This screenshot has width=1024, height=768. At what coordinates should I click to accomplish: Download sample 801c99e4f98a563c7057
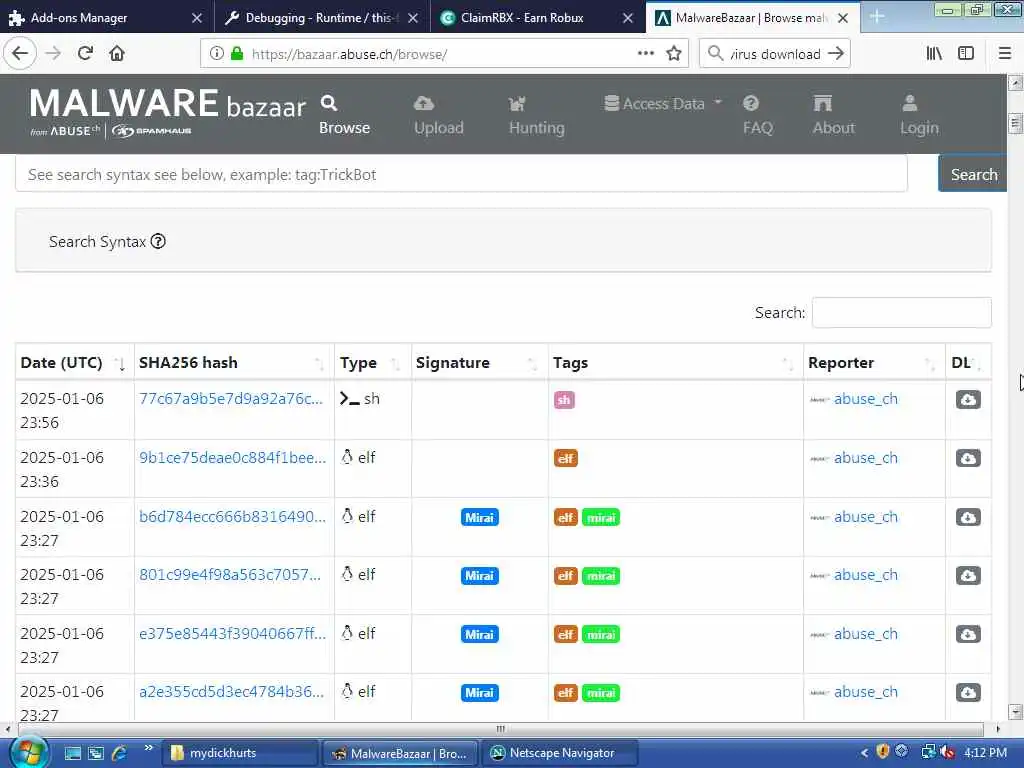pyautogui.click(x=968, y=575)
